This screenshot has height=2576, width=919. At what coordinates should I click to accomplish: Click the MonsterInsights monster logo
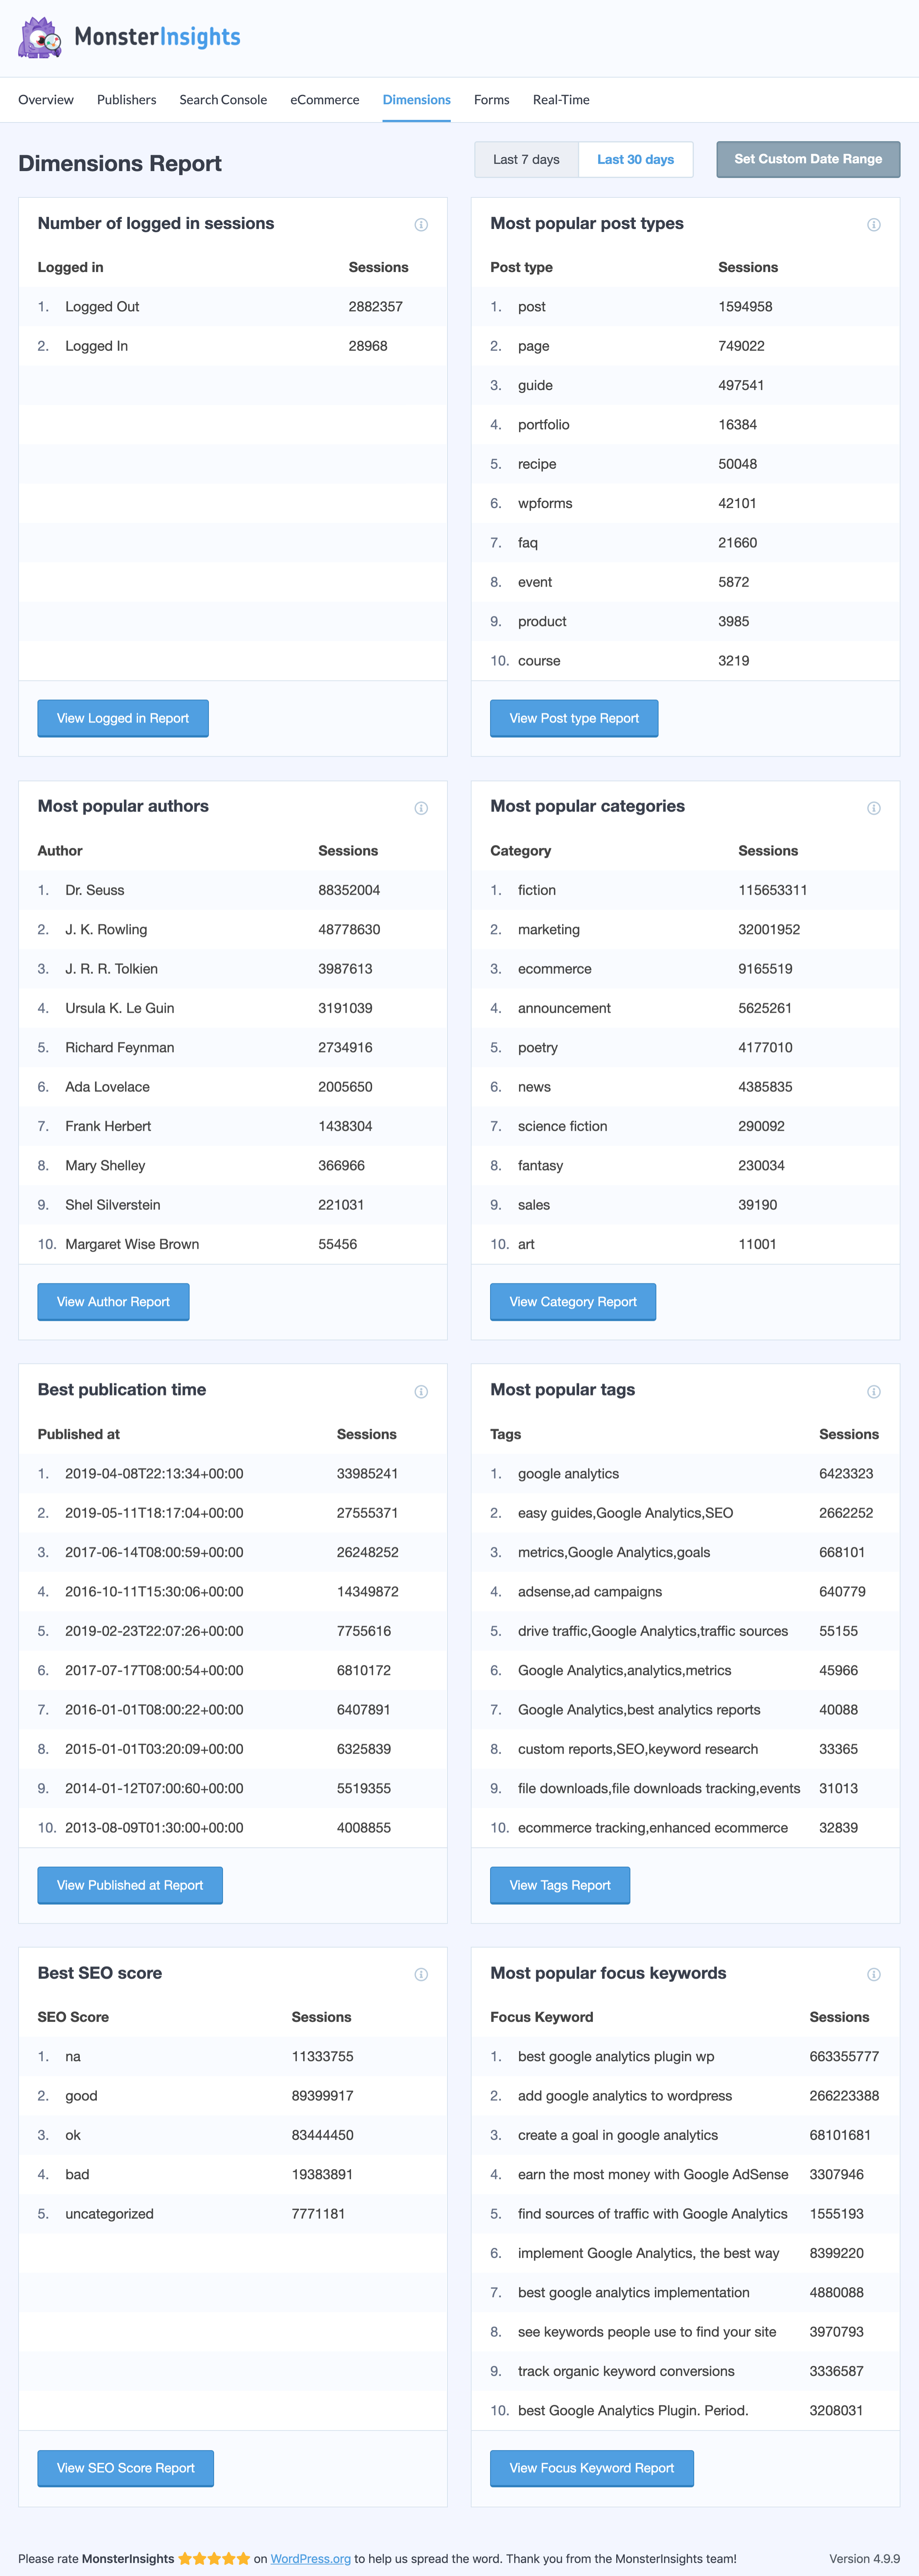coord(40,38)
